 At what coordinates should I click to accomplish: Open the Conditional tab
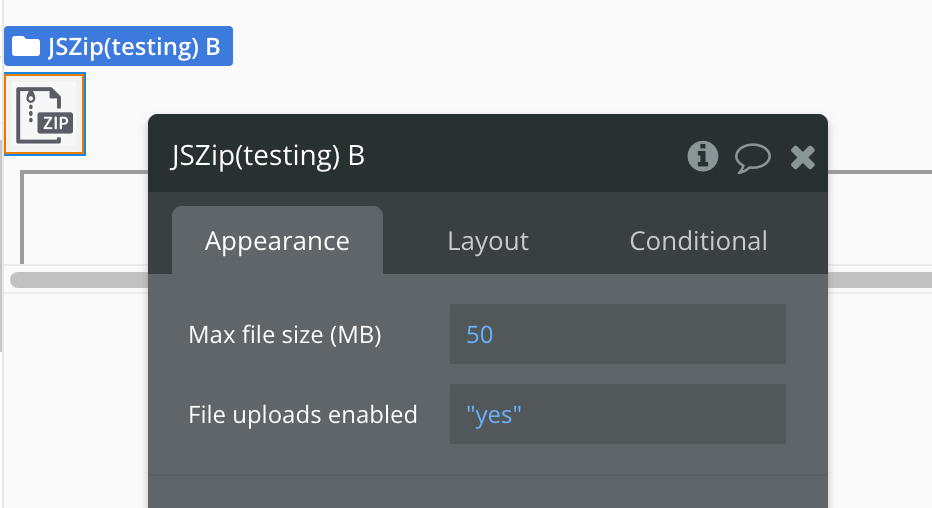click(x=698, y=241)
